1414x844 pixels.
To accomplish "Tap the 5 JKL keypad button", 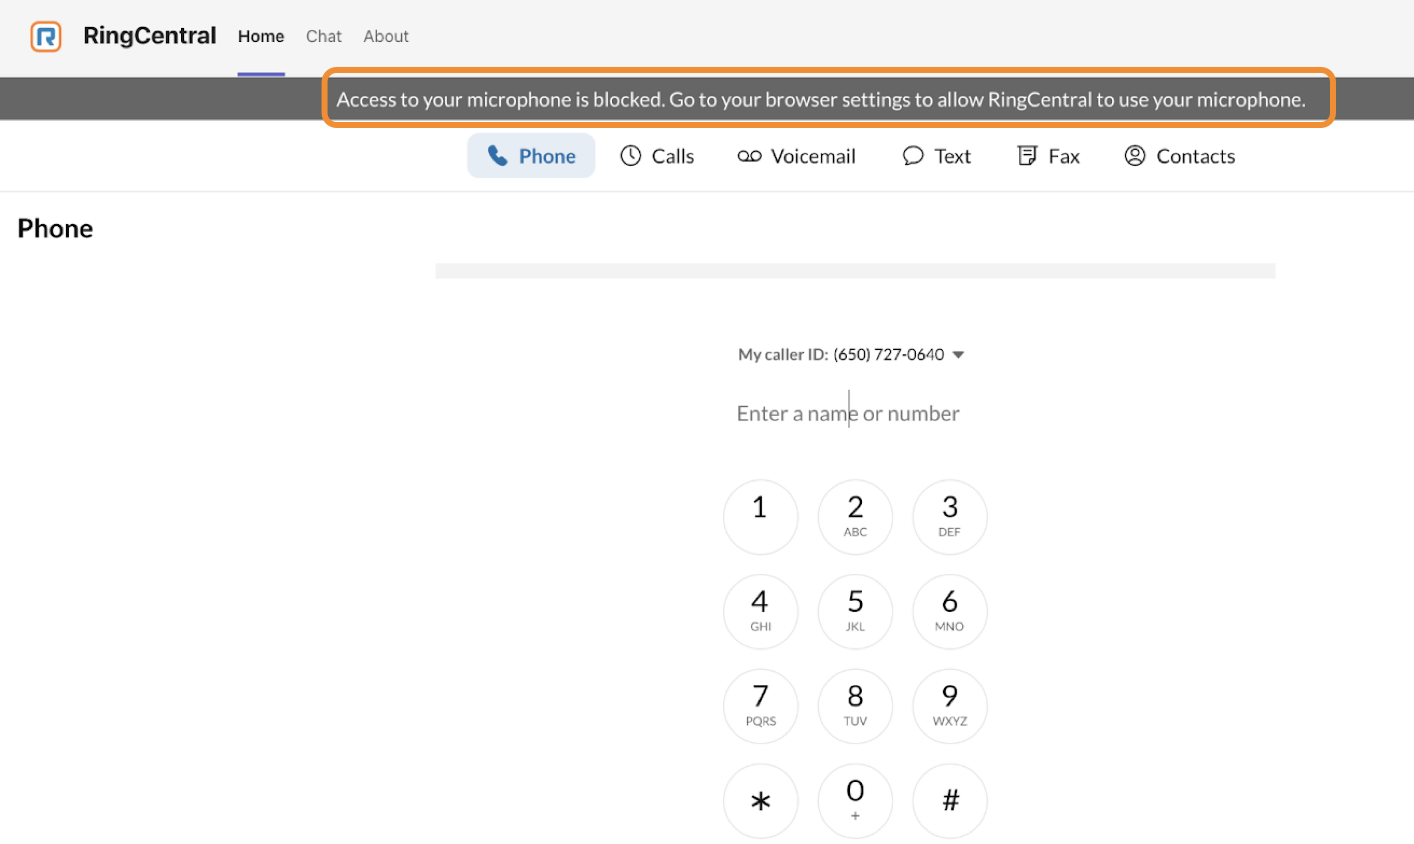I will [x=855, y=611].
